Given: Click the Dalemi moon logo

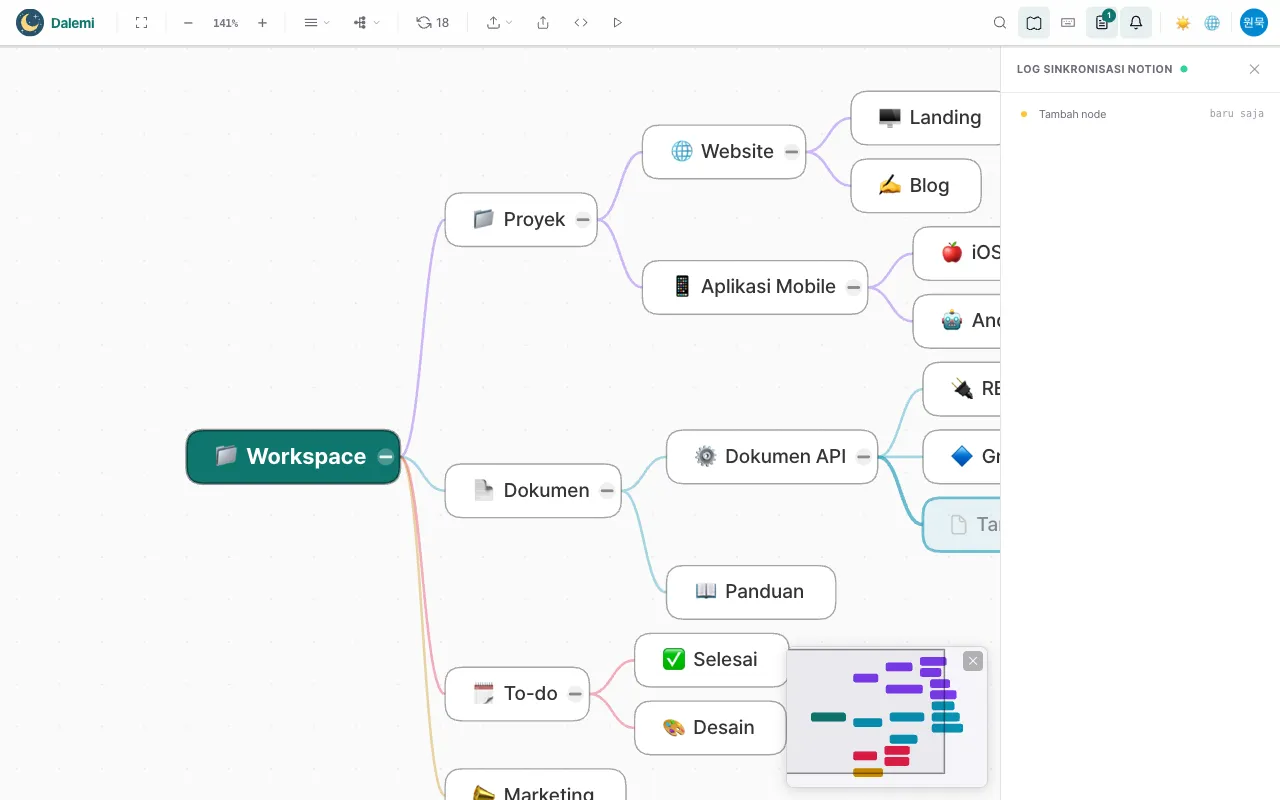Looking at the screenshot, I should pos(30,22).
